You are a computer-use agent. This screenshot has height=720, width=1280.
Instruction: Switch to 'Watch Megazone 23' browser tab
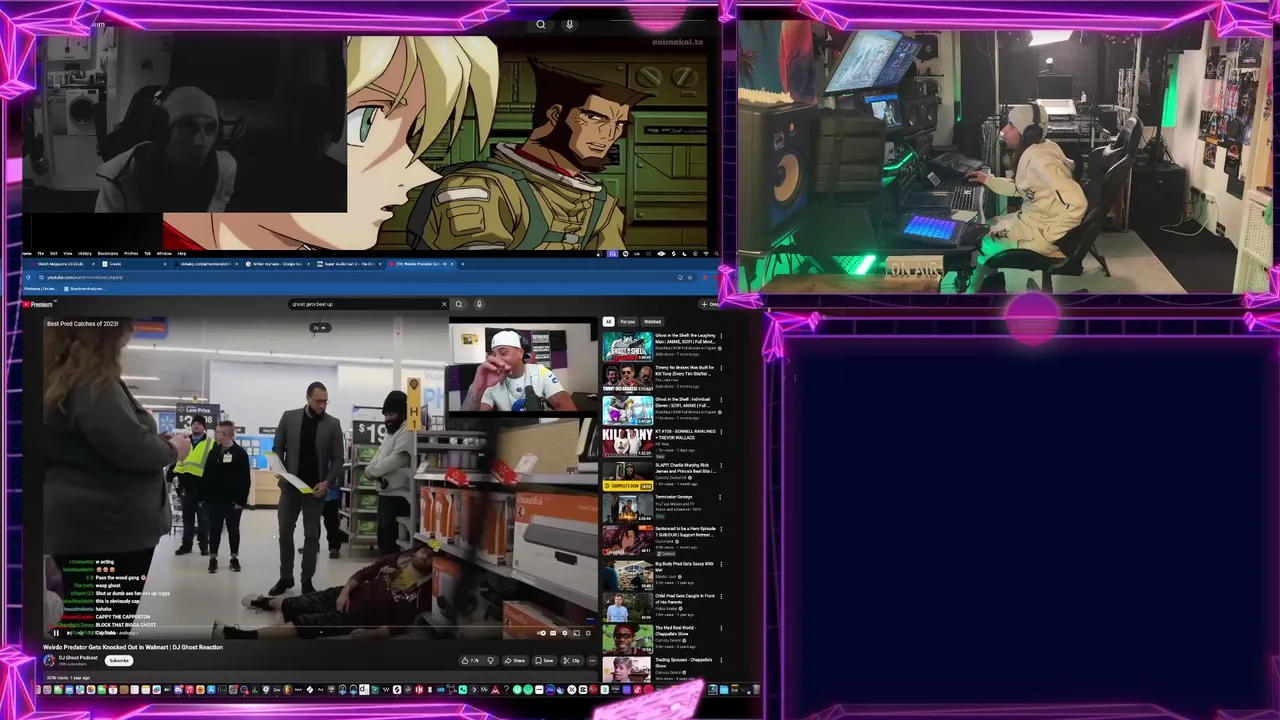pyautogui.click(x=62, y=264)
